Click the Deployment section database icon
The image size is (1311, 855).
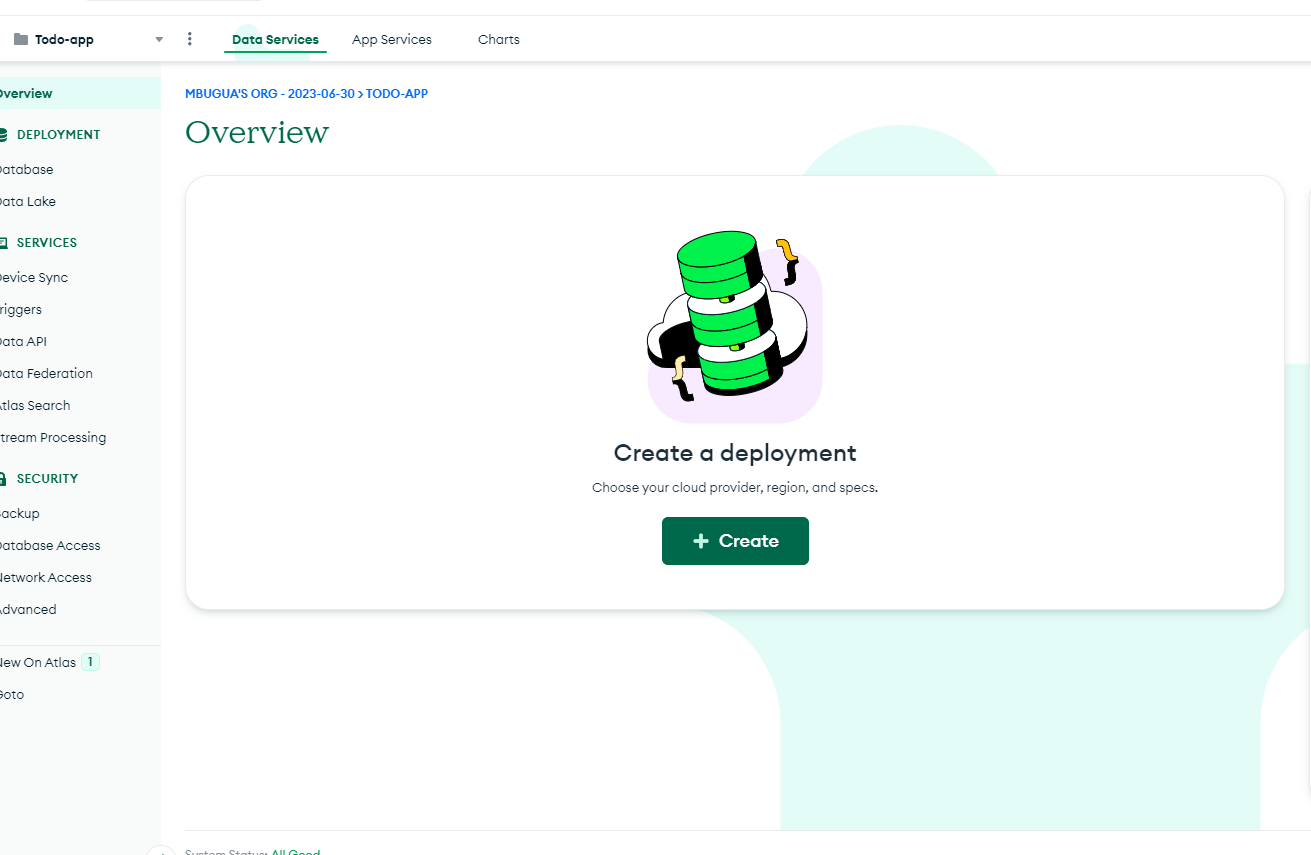coord(4,134)
